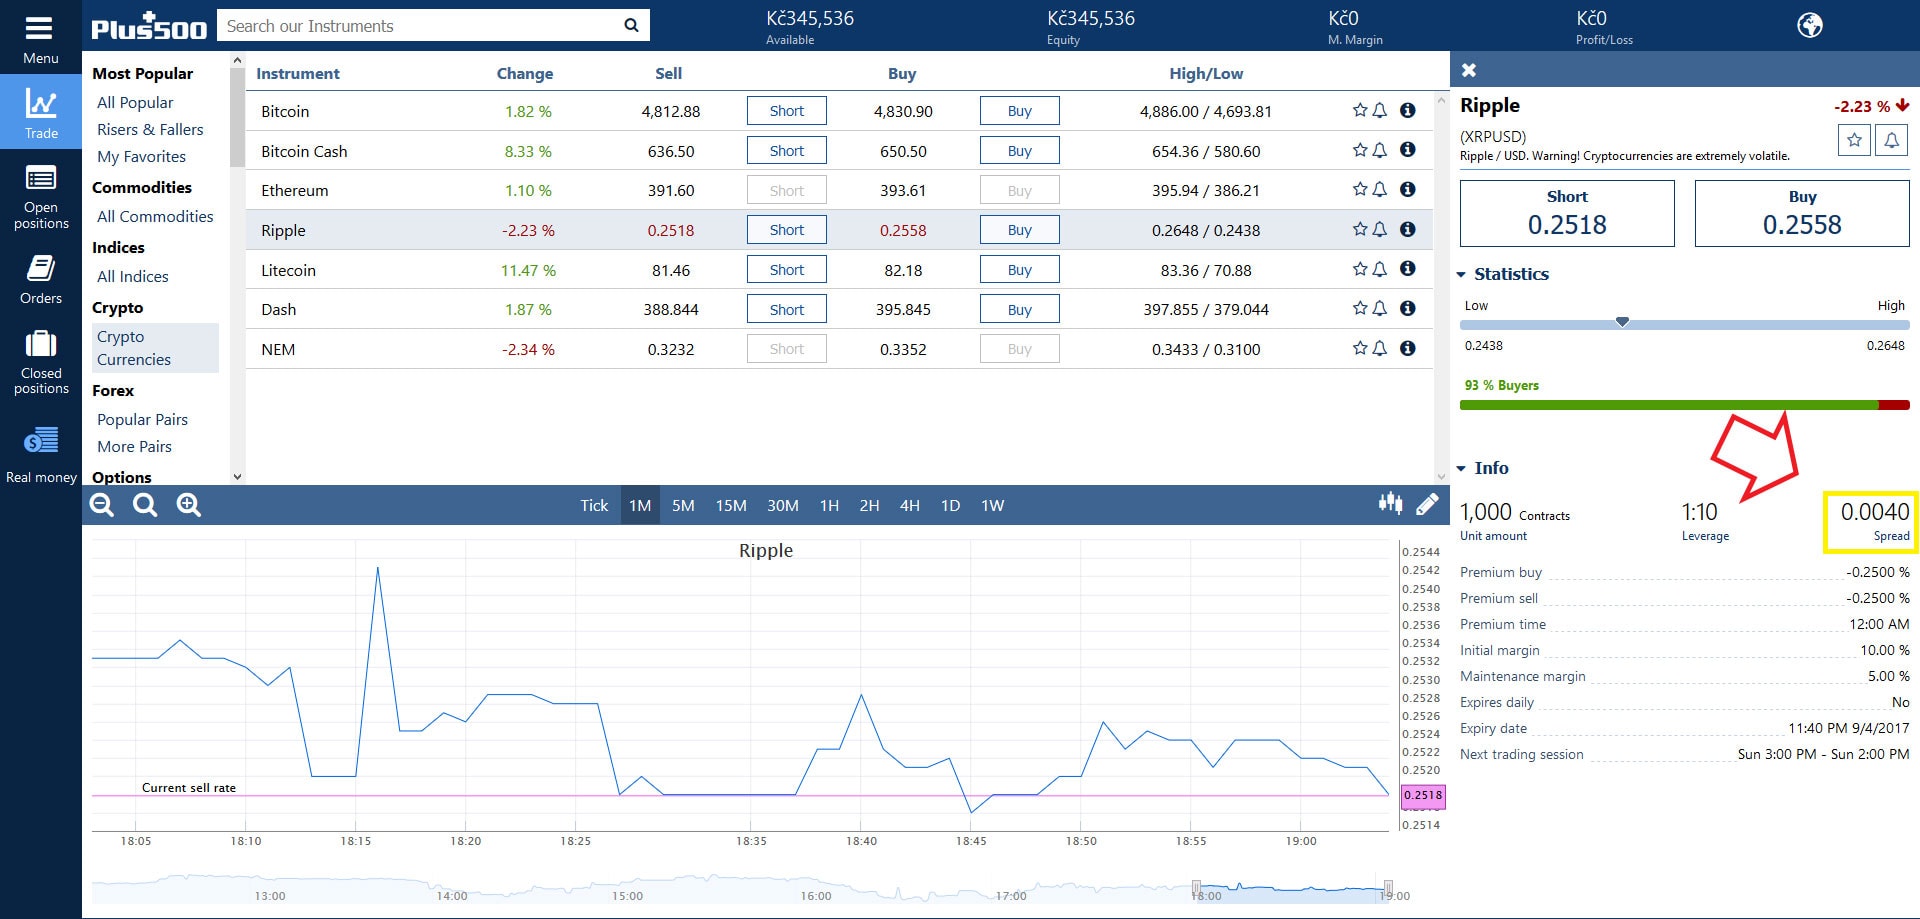Open the hamburger Menu icon
The image size is (1920, 919).
pyautogui.click(x=40, y=28)
